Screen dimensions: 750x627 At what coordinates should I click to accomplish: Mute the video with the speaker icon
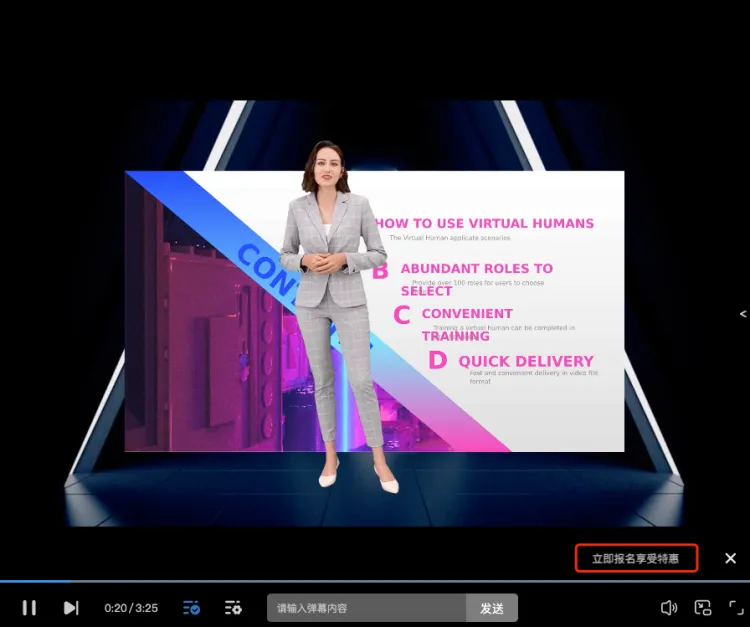pyautogui.click(x=669, y=607)
